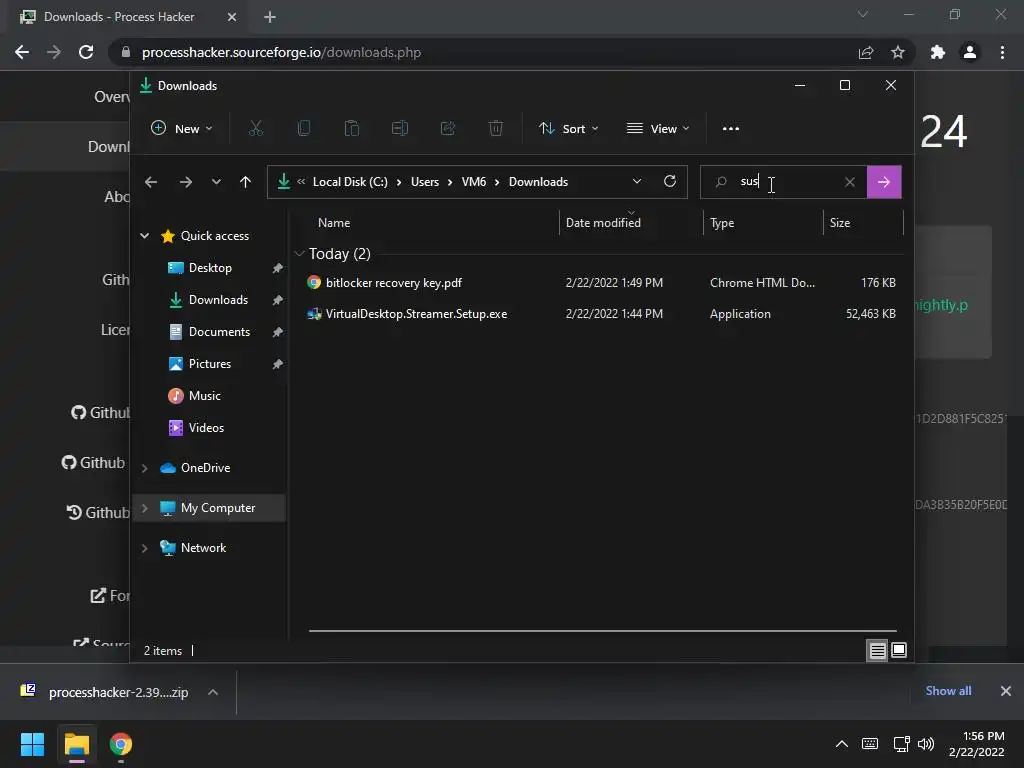Image resolution: width=1024 pixels, height=768 pixels.
Task: Click the Share icon in File Explorer toolbar
Action: 448,129
